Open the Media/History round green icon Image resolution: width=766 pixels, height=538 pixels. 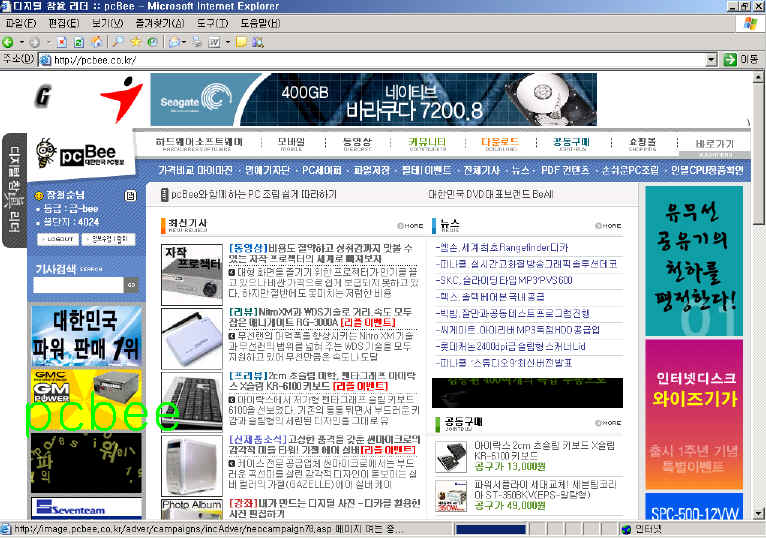click(x=152, y=43)
